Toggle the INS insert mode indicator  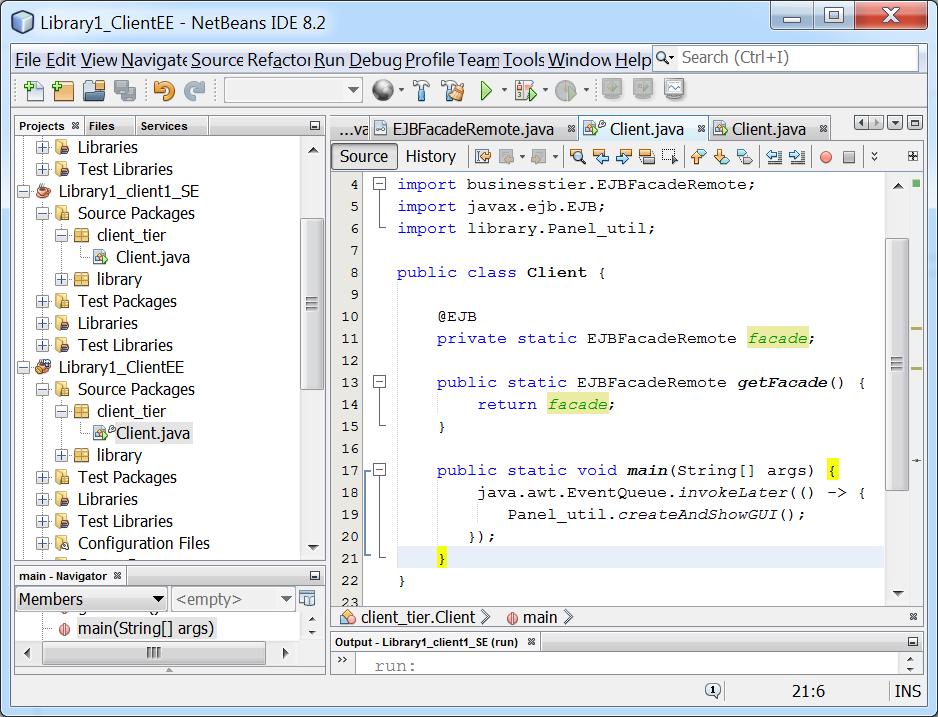tap(907, 691)
